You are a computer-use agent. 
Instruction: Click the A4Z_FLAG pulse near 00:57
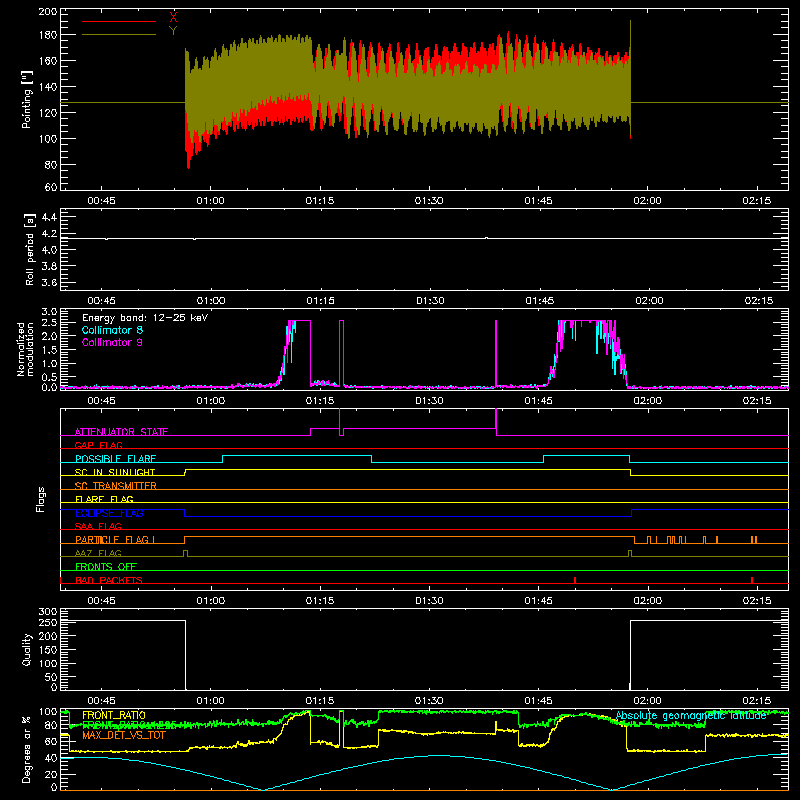click(185, 553)
